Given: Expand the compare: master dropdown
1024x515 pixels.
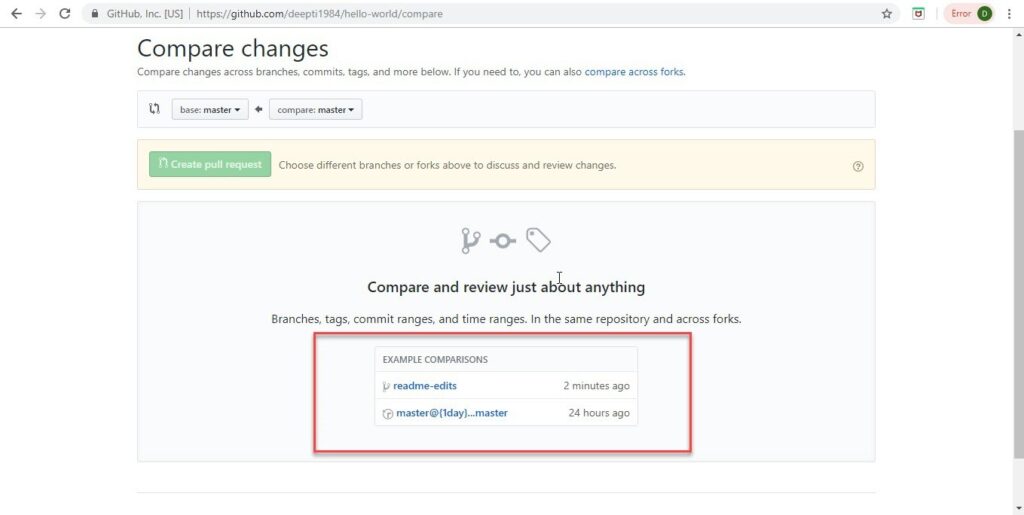Looking at the screenshot, I should coord(315,110).
